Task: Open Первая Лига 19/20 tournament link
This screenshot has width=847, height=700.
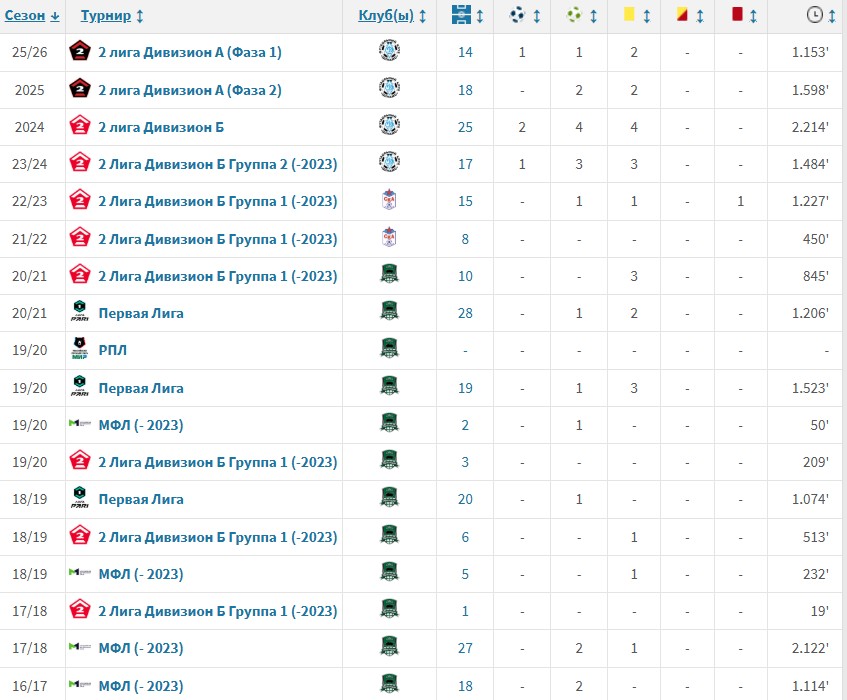Action: pos(141,388)
